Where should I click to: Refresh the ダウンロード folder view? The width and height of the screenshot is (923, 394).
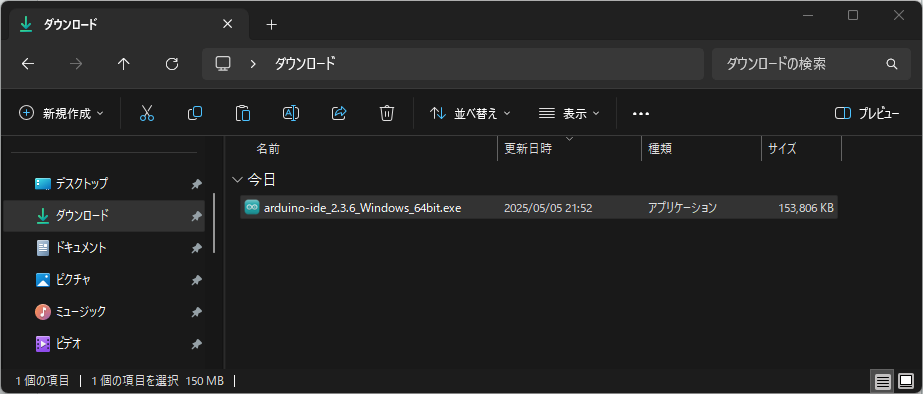[172, 64]
